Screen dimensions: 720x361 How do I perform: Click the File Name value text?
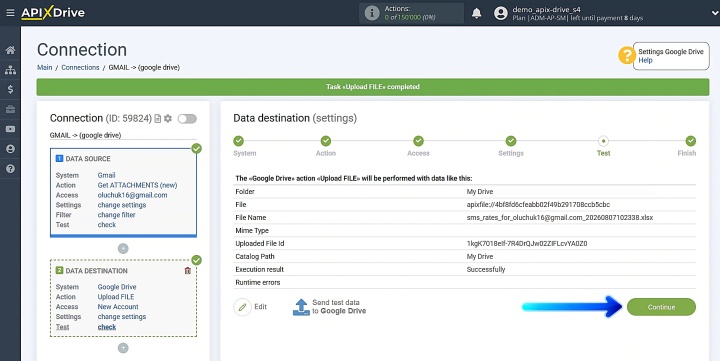pyautogui.click(x=560, y=217)
